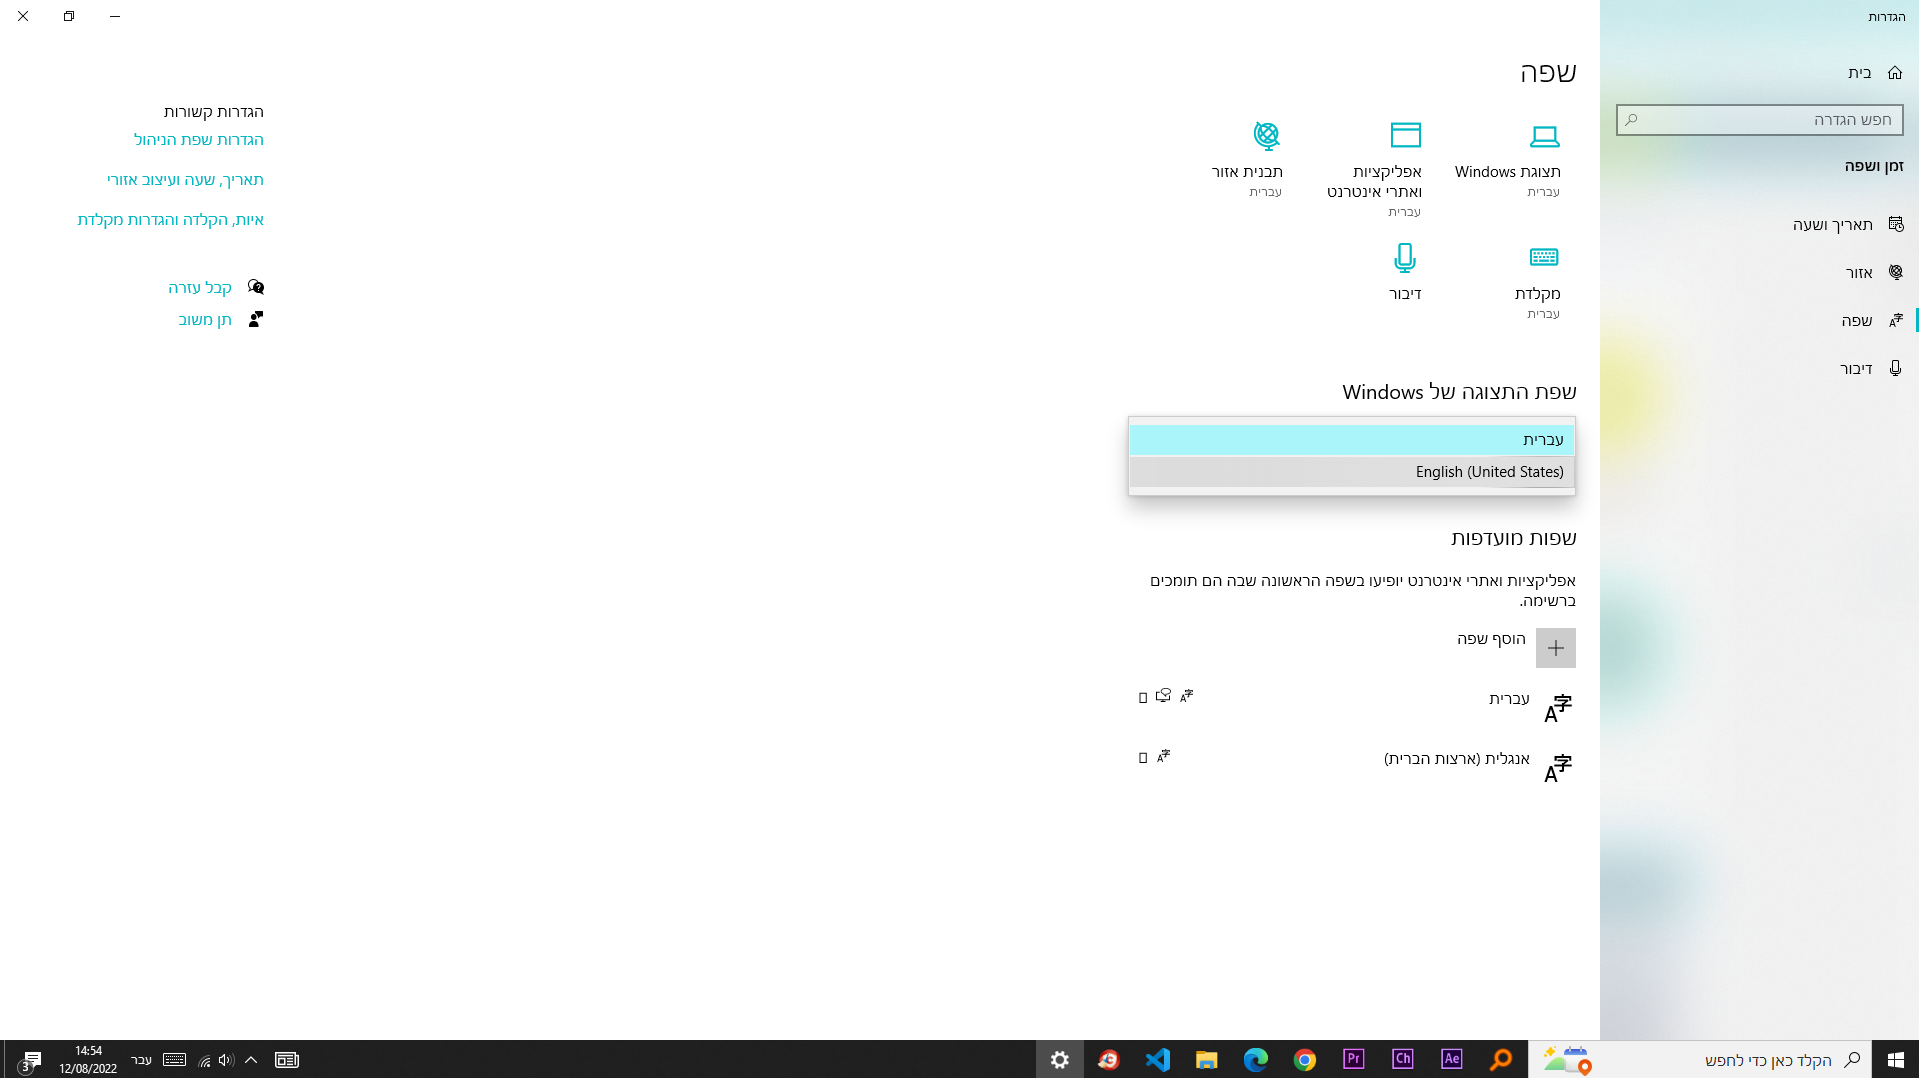Screen dimensions: 1919x1078
Task: Choose עברית in display language dropdown
Action: click(1352, 440)
